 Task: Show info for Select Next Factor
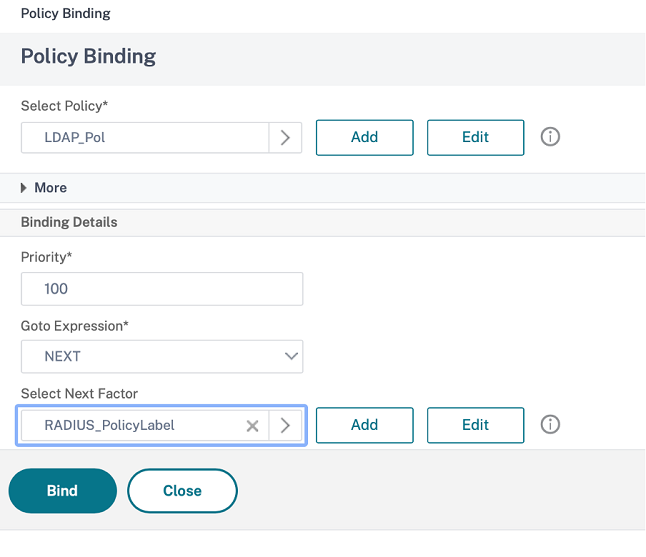tap(549, 425)
